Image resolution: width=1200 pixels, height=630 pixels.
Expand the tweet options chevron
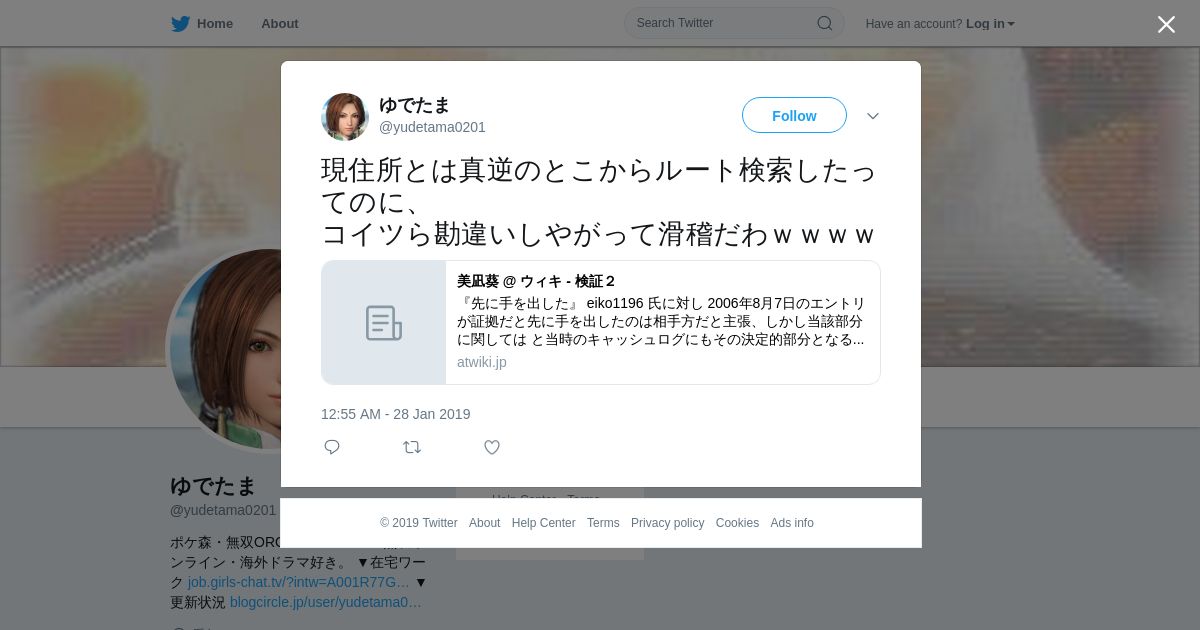pos(872,116)
